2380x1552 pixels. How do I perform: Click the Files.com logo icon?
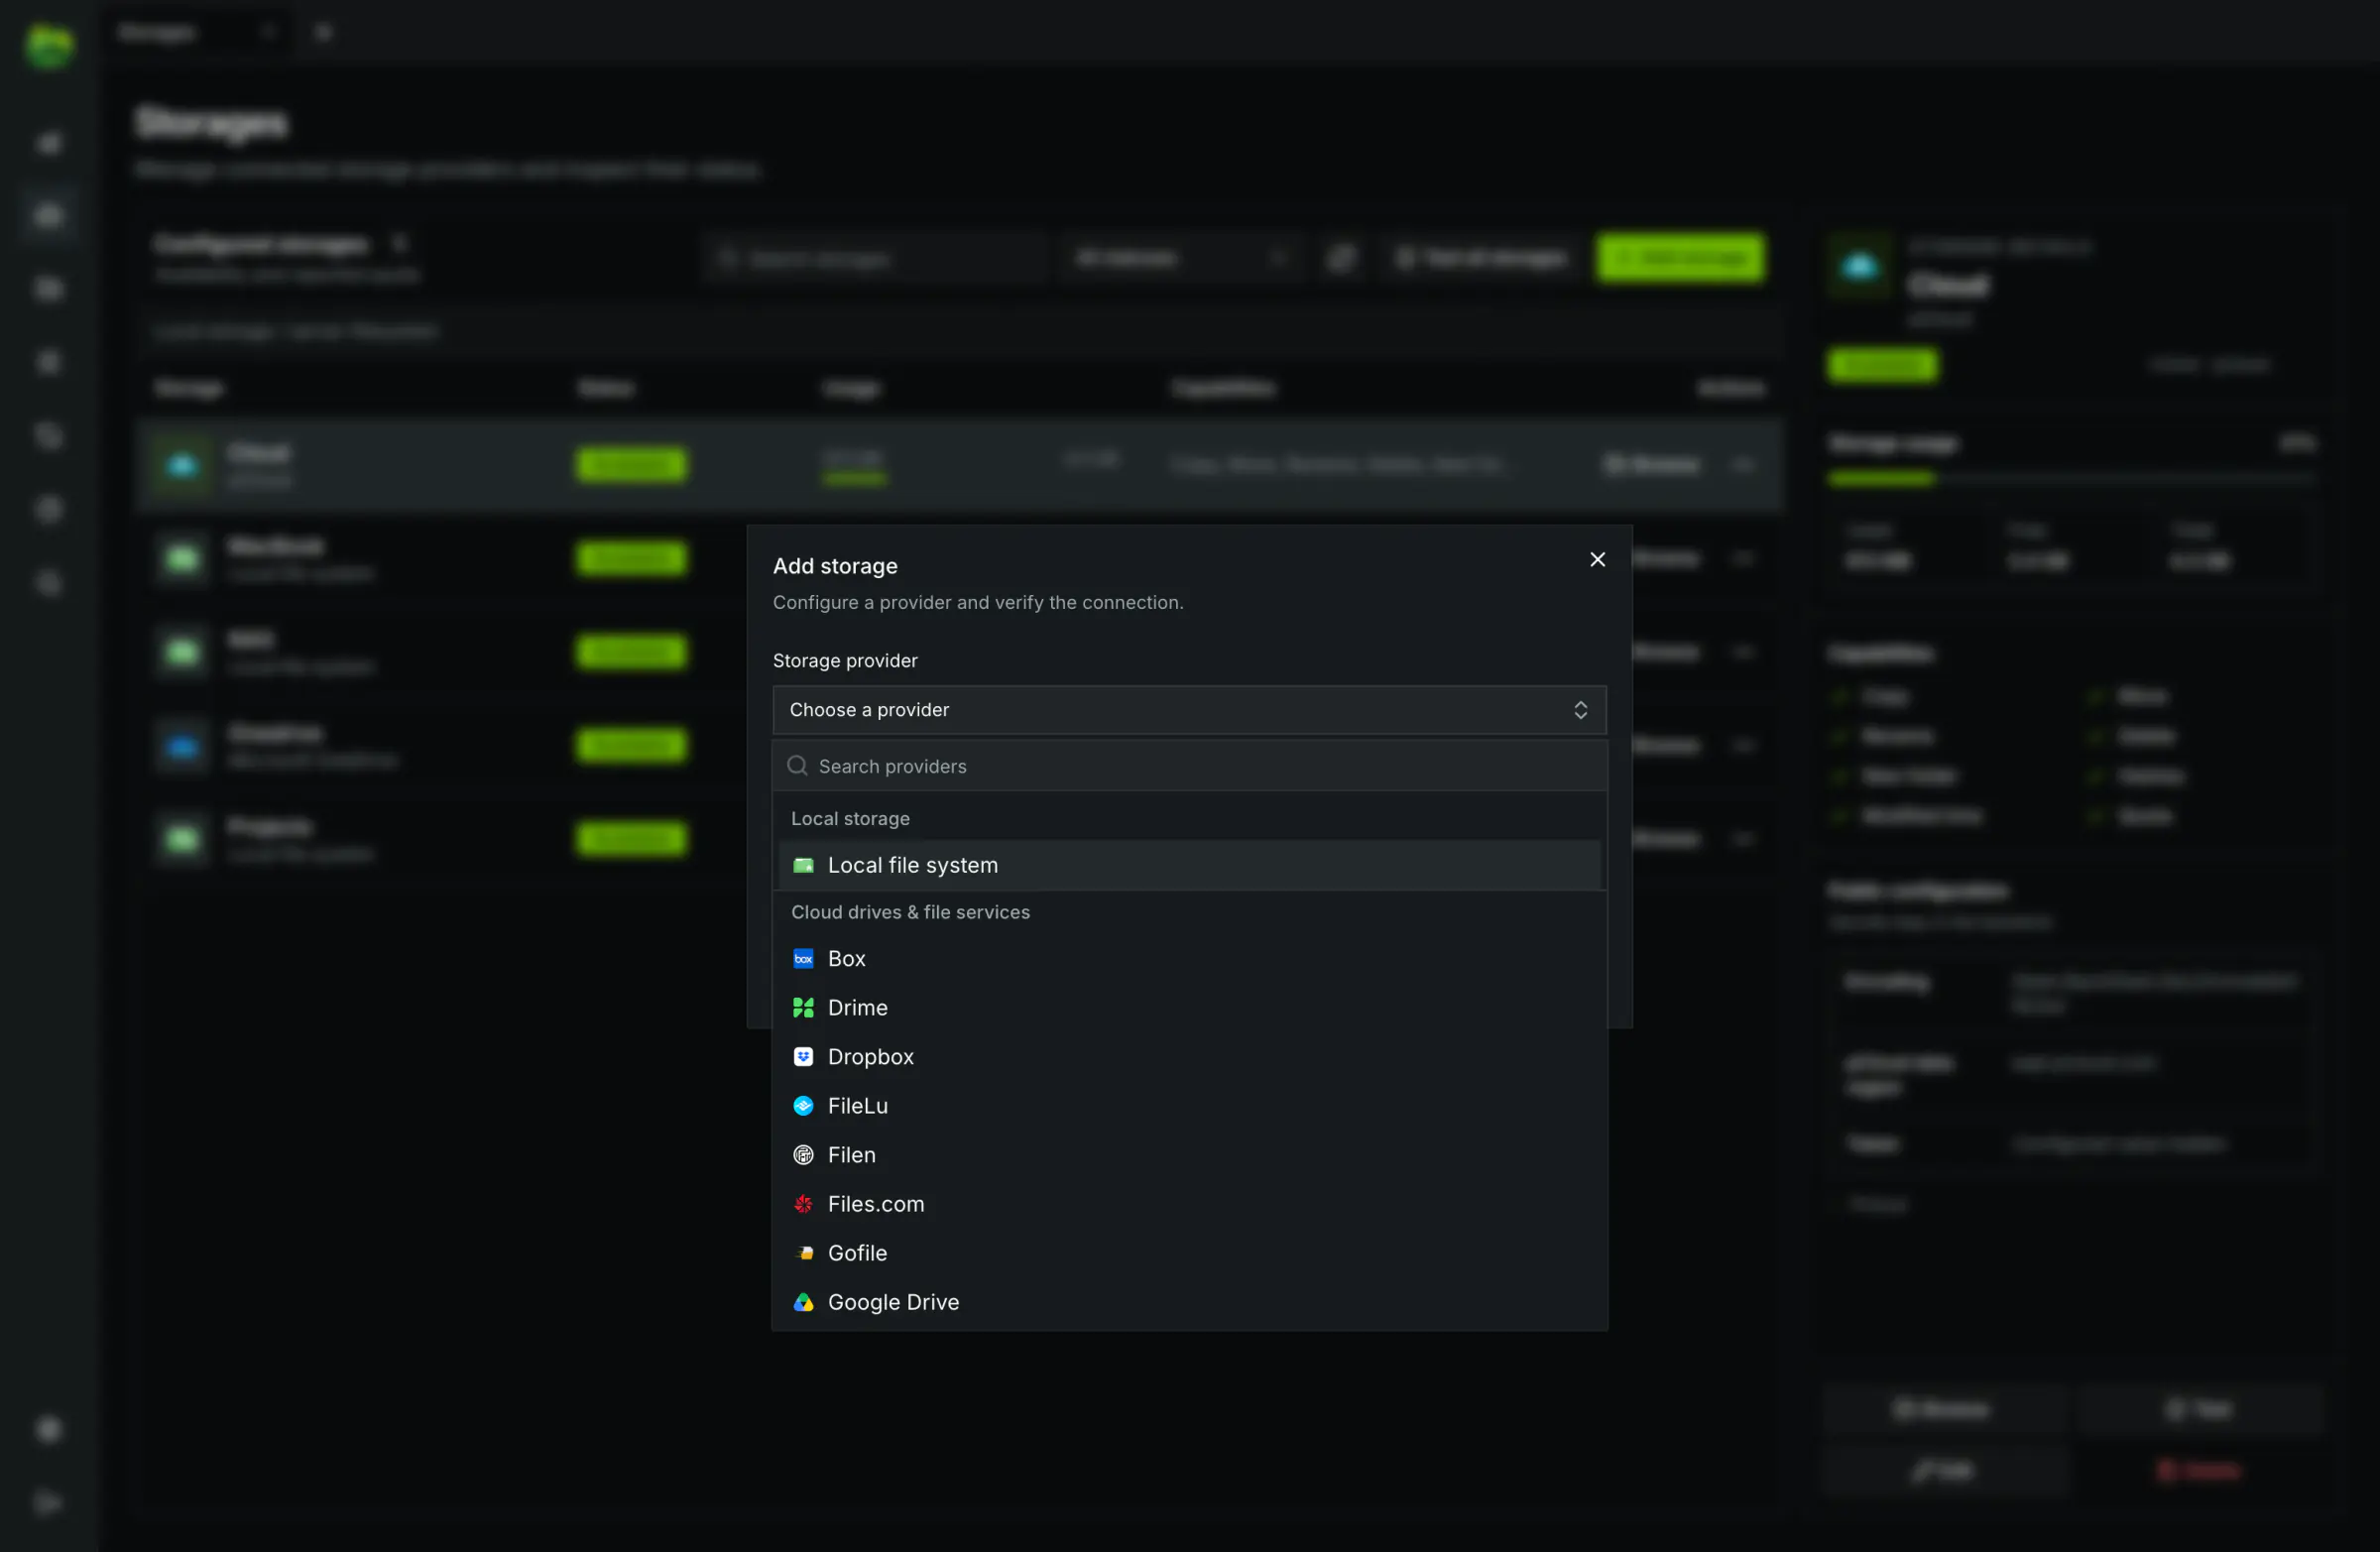(x=803, y=1204)
